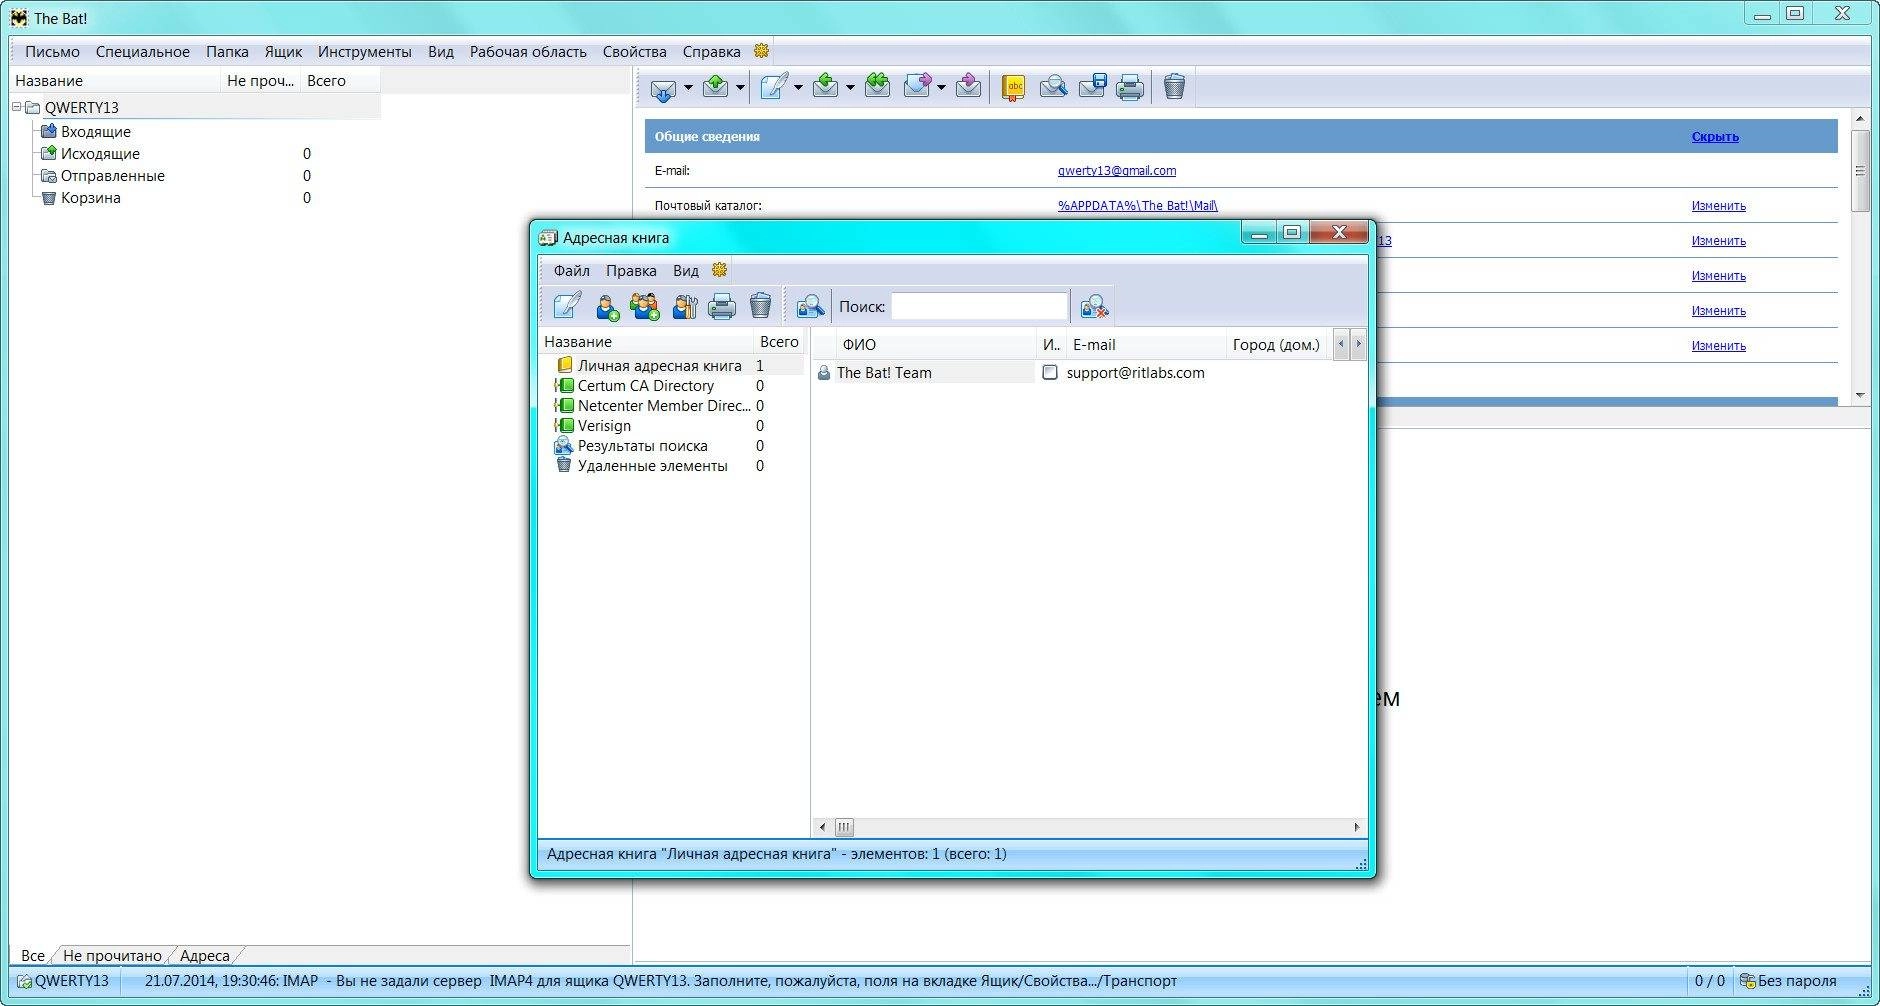Open the %APPDATA%\The Bat!\Mail\ link

coord(1138,206)
